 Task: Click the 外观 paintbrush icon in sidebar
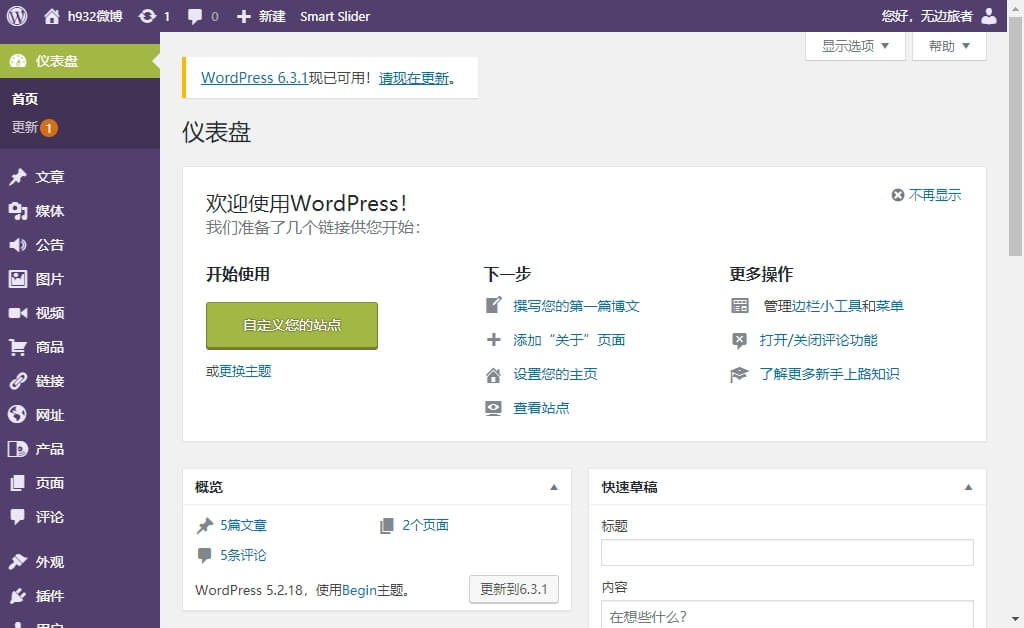coord(18,561)
